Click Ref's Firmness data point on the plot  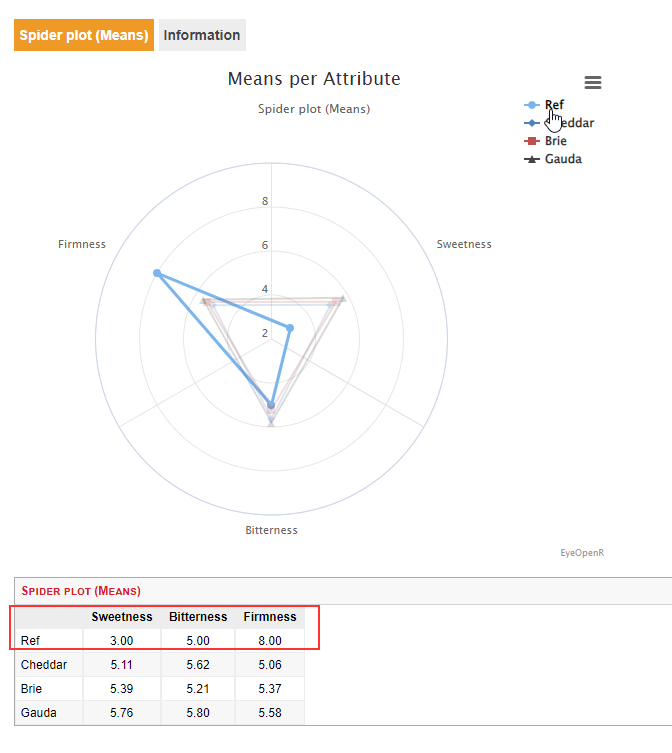[157, 273]
